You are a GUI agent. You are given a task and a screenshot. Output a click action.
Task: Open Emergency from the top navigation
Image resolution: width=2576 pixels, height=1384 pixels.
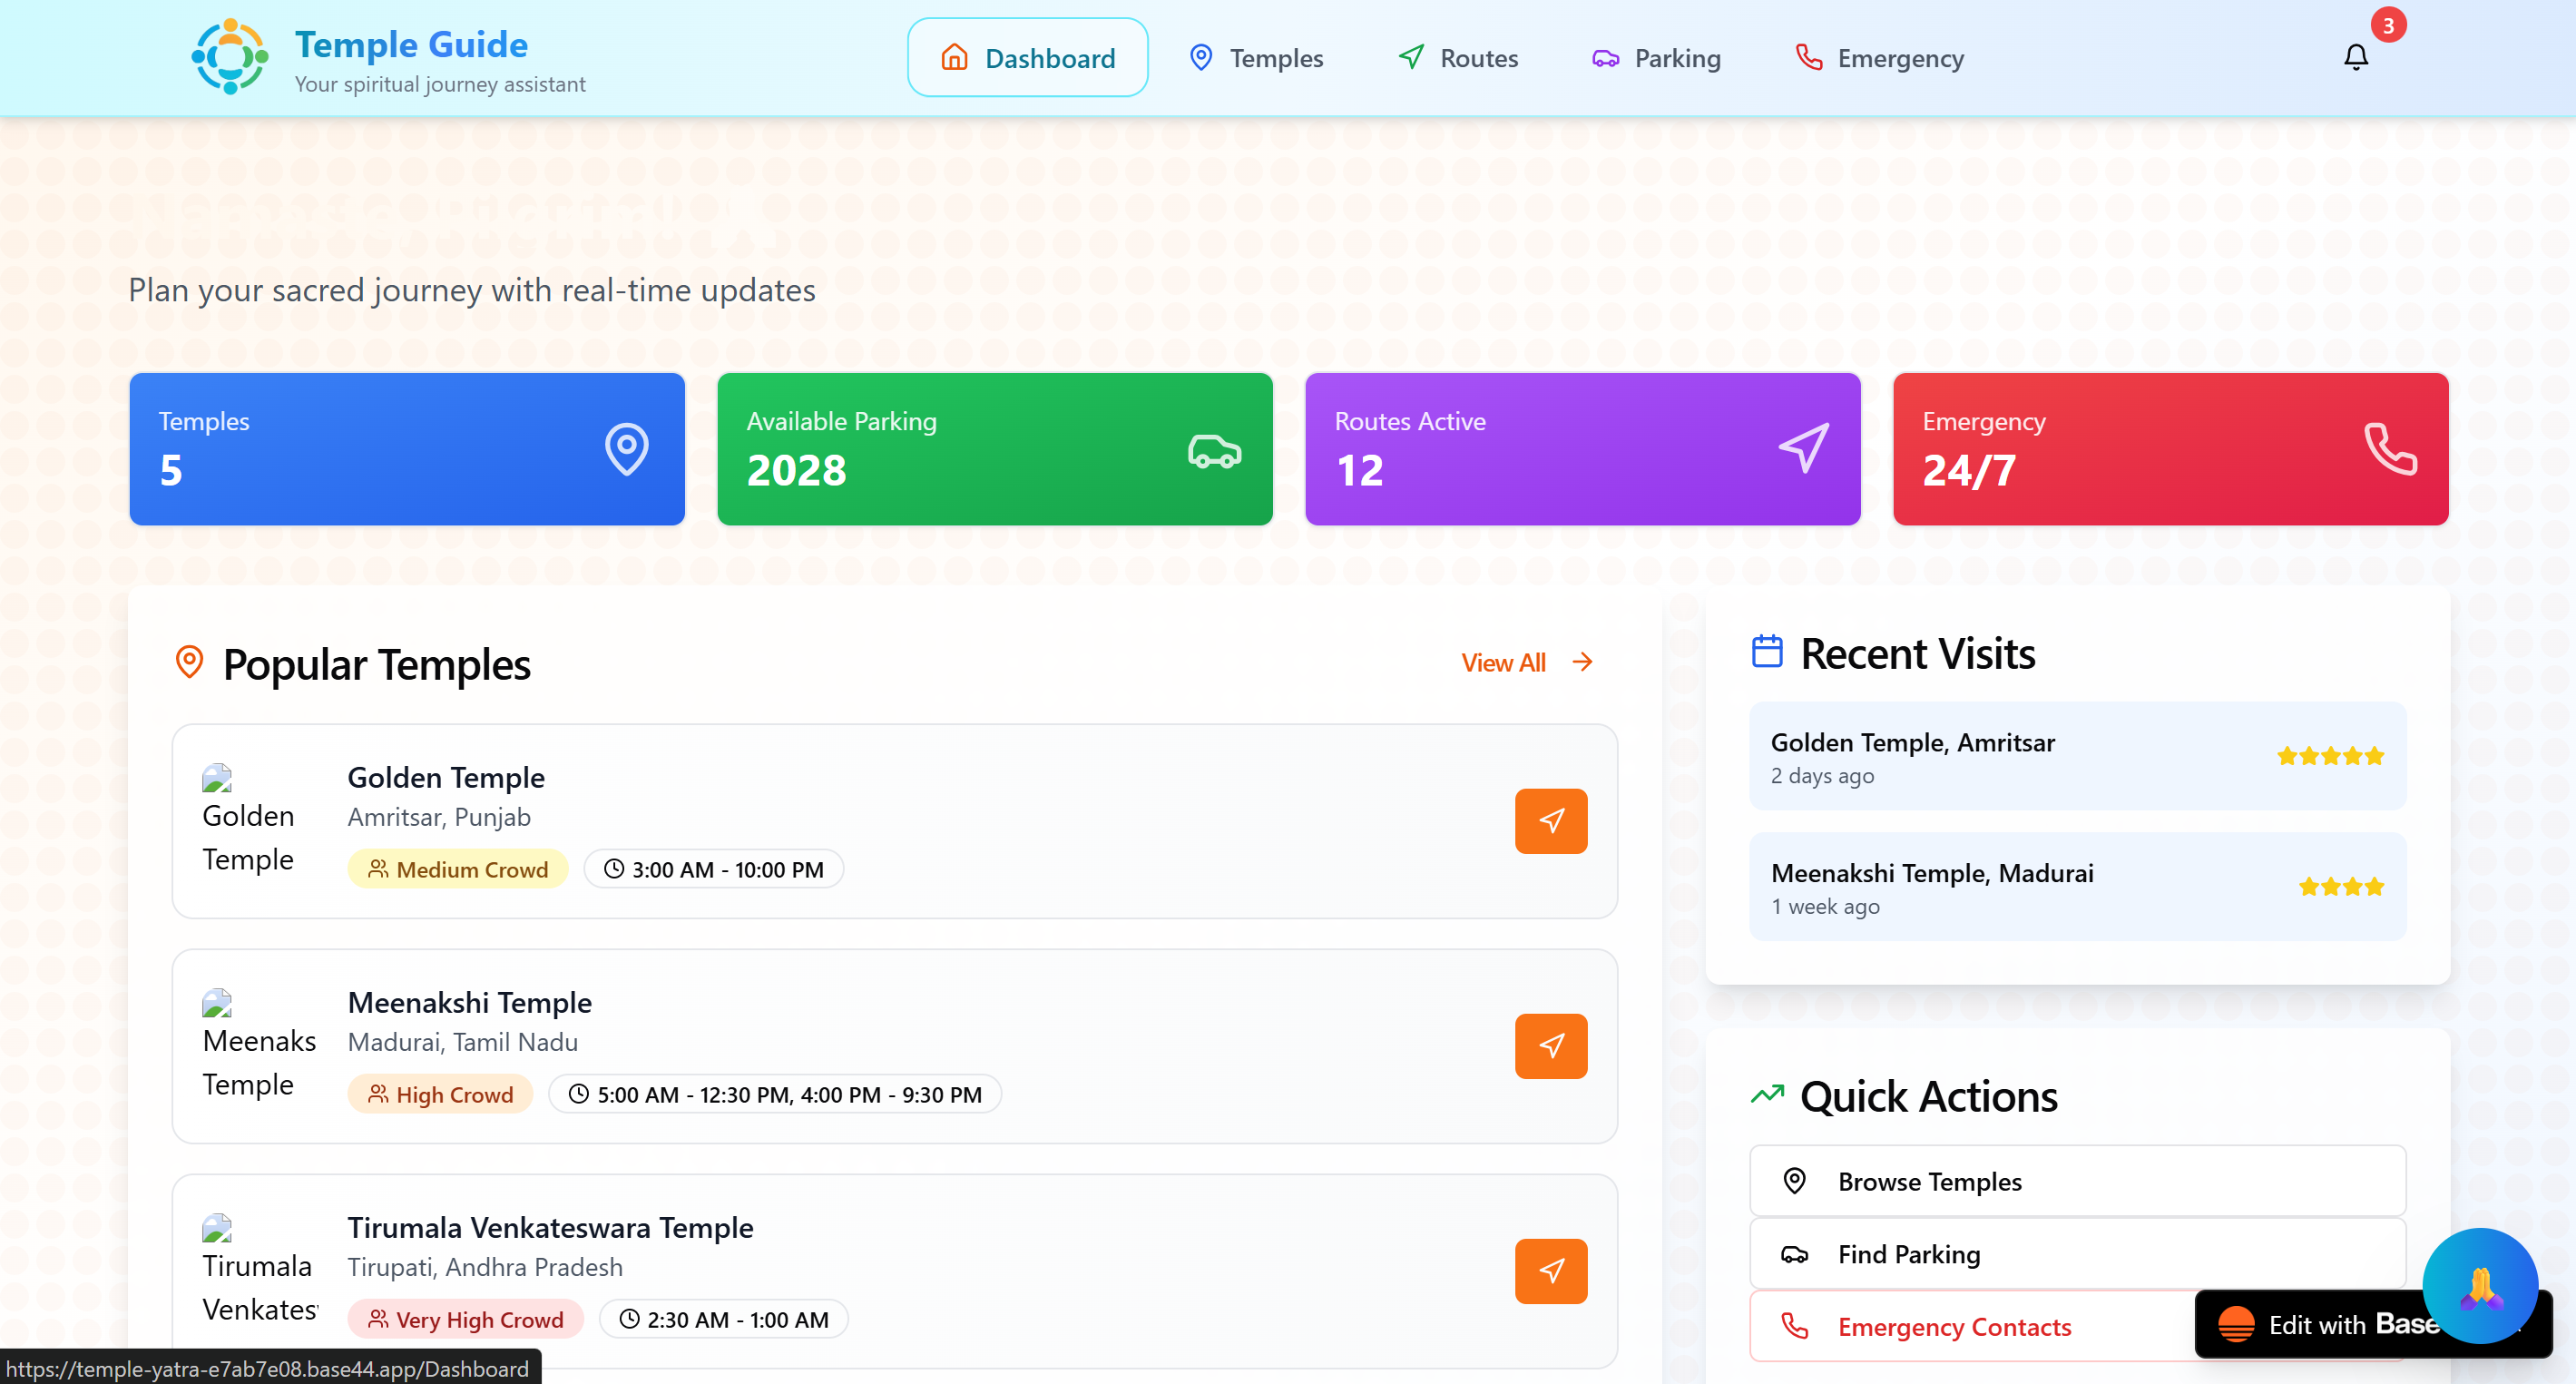click(1880, 58)
